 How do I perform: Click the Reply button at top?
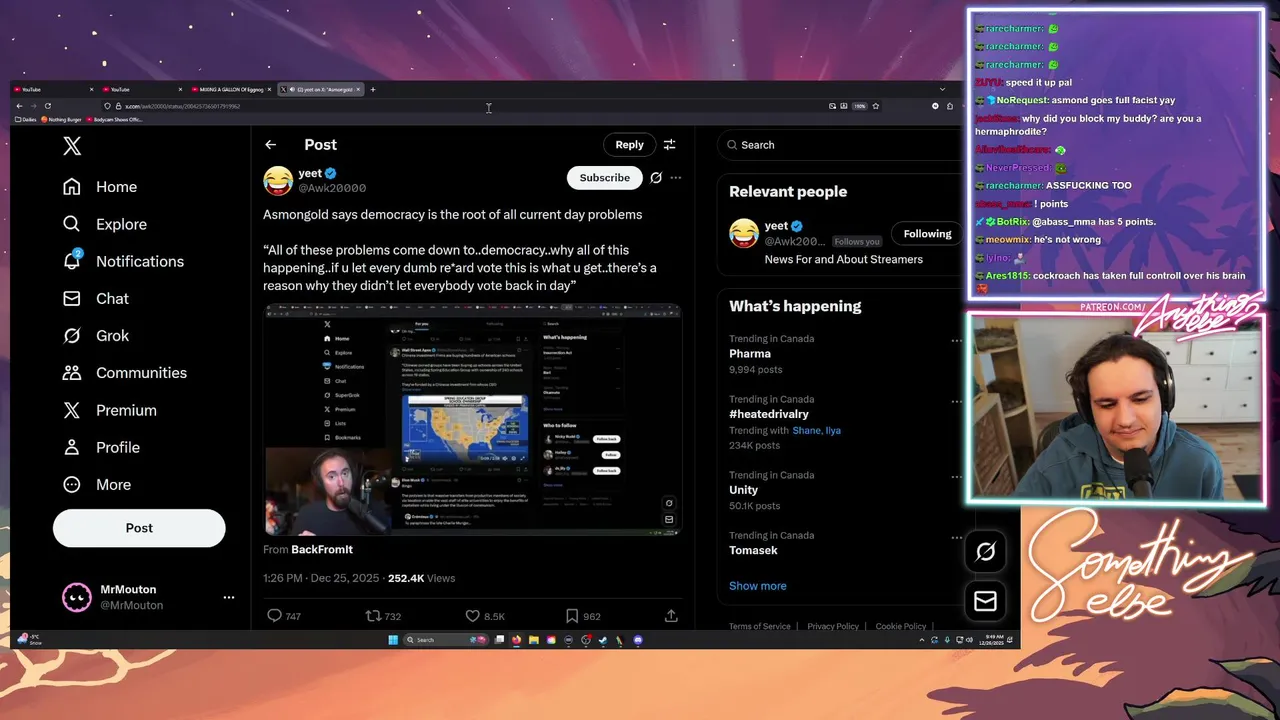(x=629, y=145)
